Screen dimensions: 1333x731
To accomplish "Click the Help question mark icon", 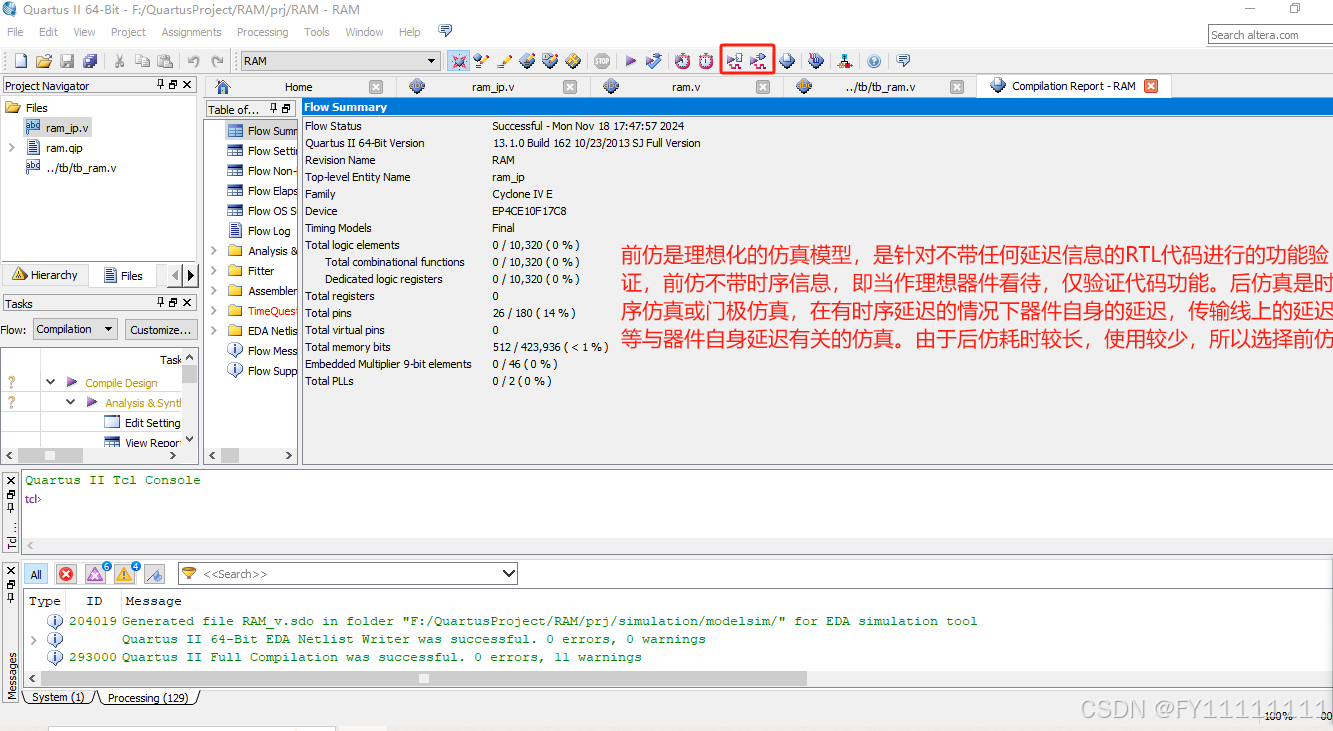I will pyautogui.click(x=874, y=61).
